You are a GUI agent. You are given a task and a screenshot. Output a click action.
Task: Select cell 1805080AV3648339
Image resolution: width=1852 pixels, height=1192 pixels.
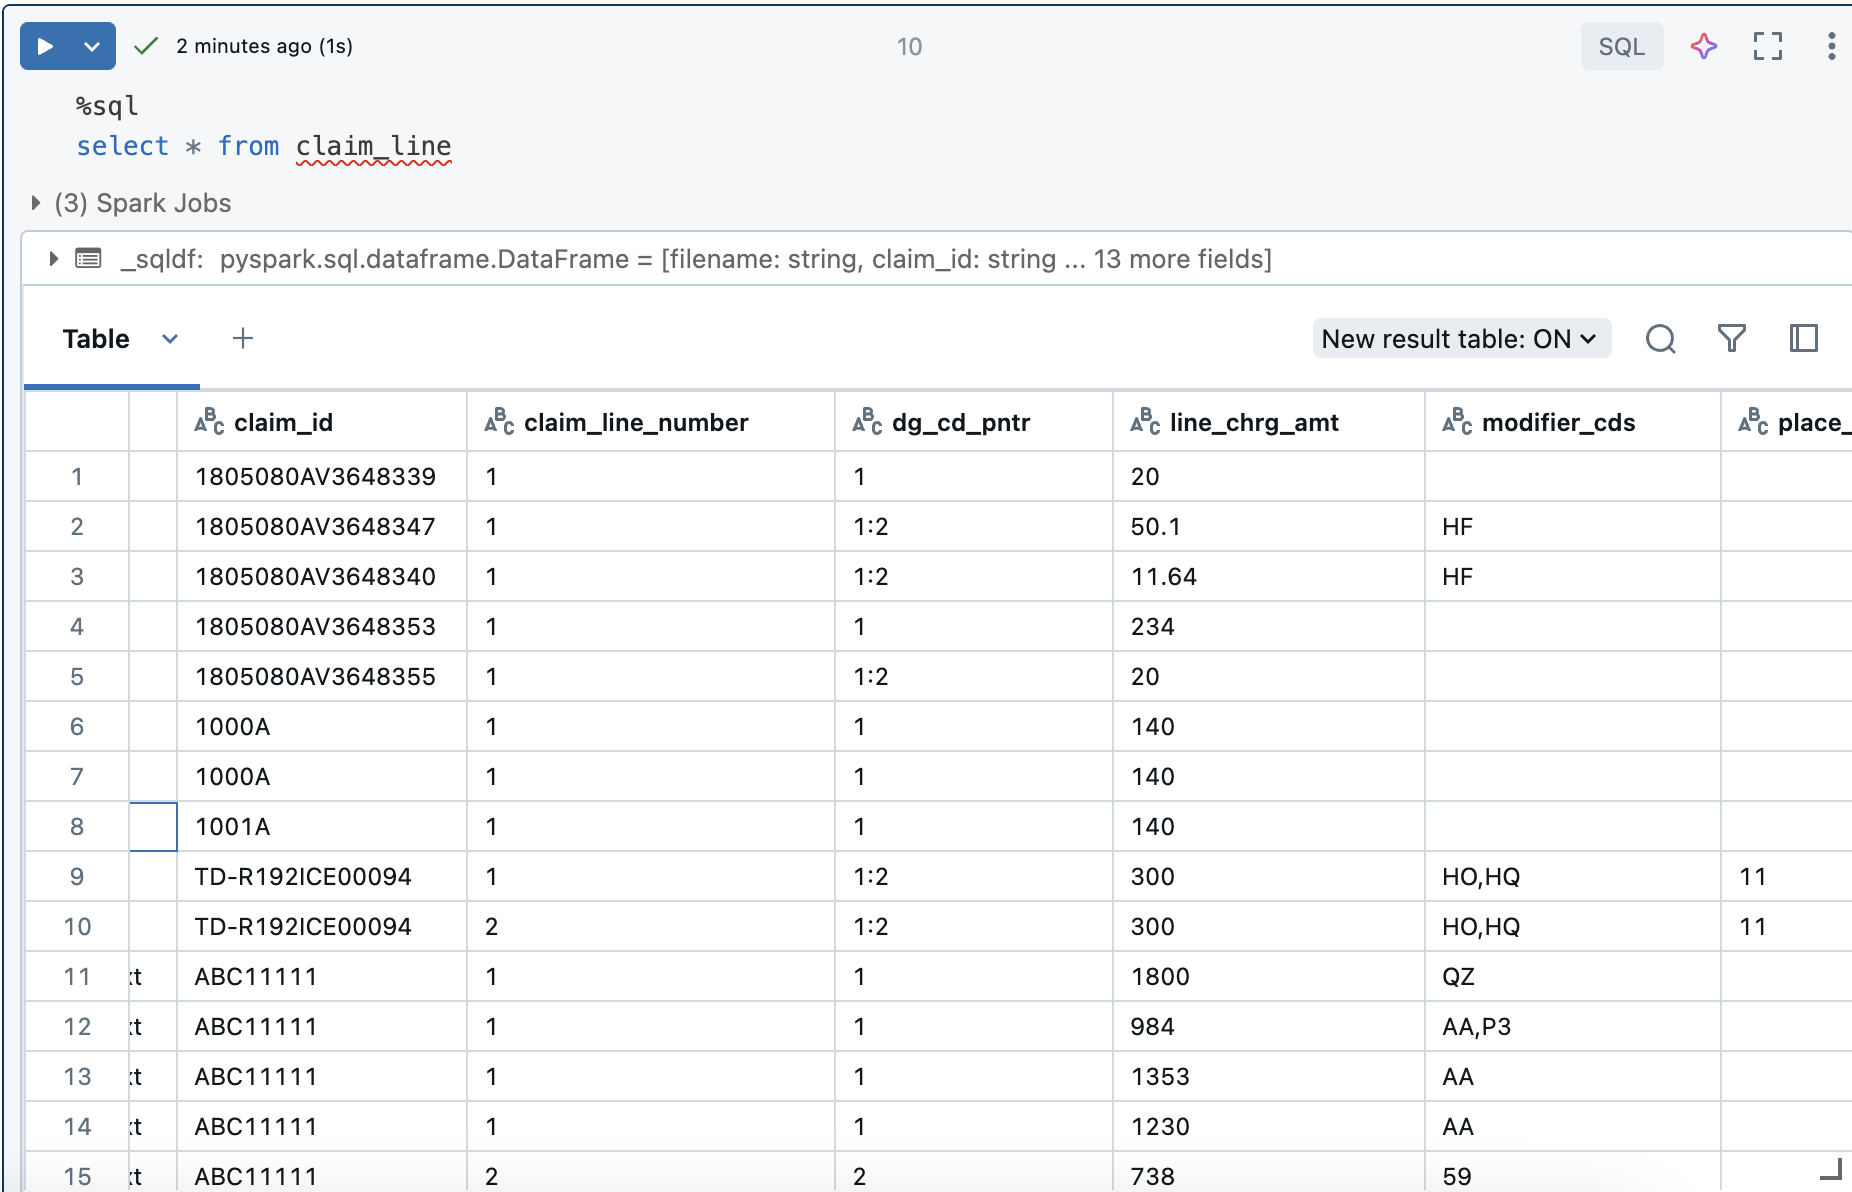[x=322, y=476]
